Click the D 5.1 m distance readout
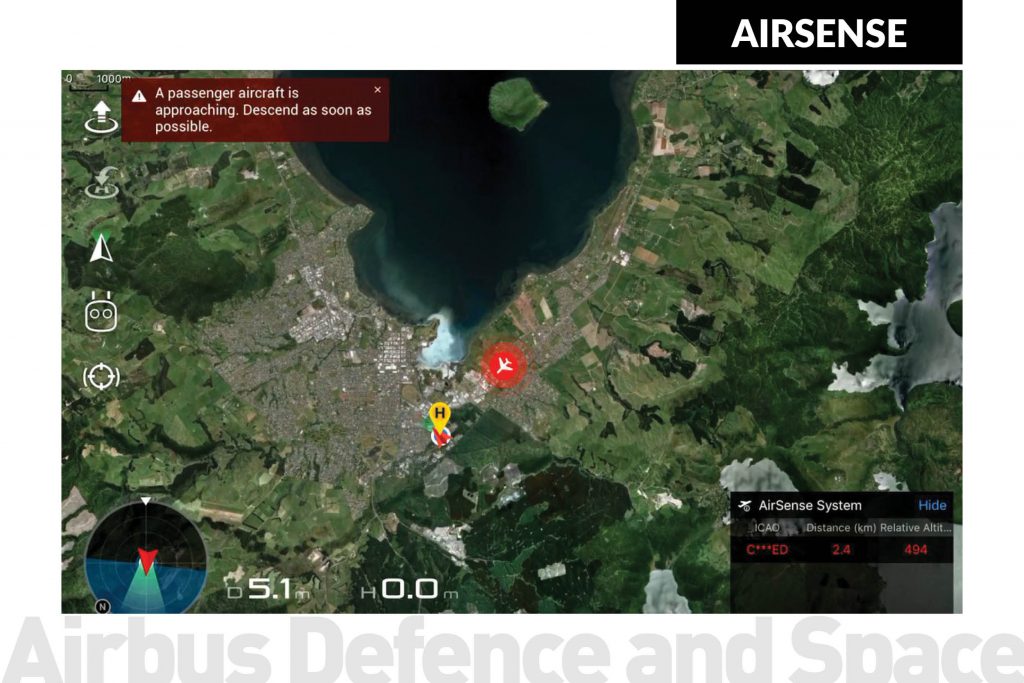Screen dimensions: 1024x683 (x=268, y=589)
